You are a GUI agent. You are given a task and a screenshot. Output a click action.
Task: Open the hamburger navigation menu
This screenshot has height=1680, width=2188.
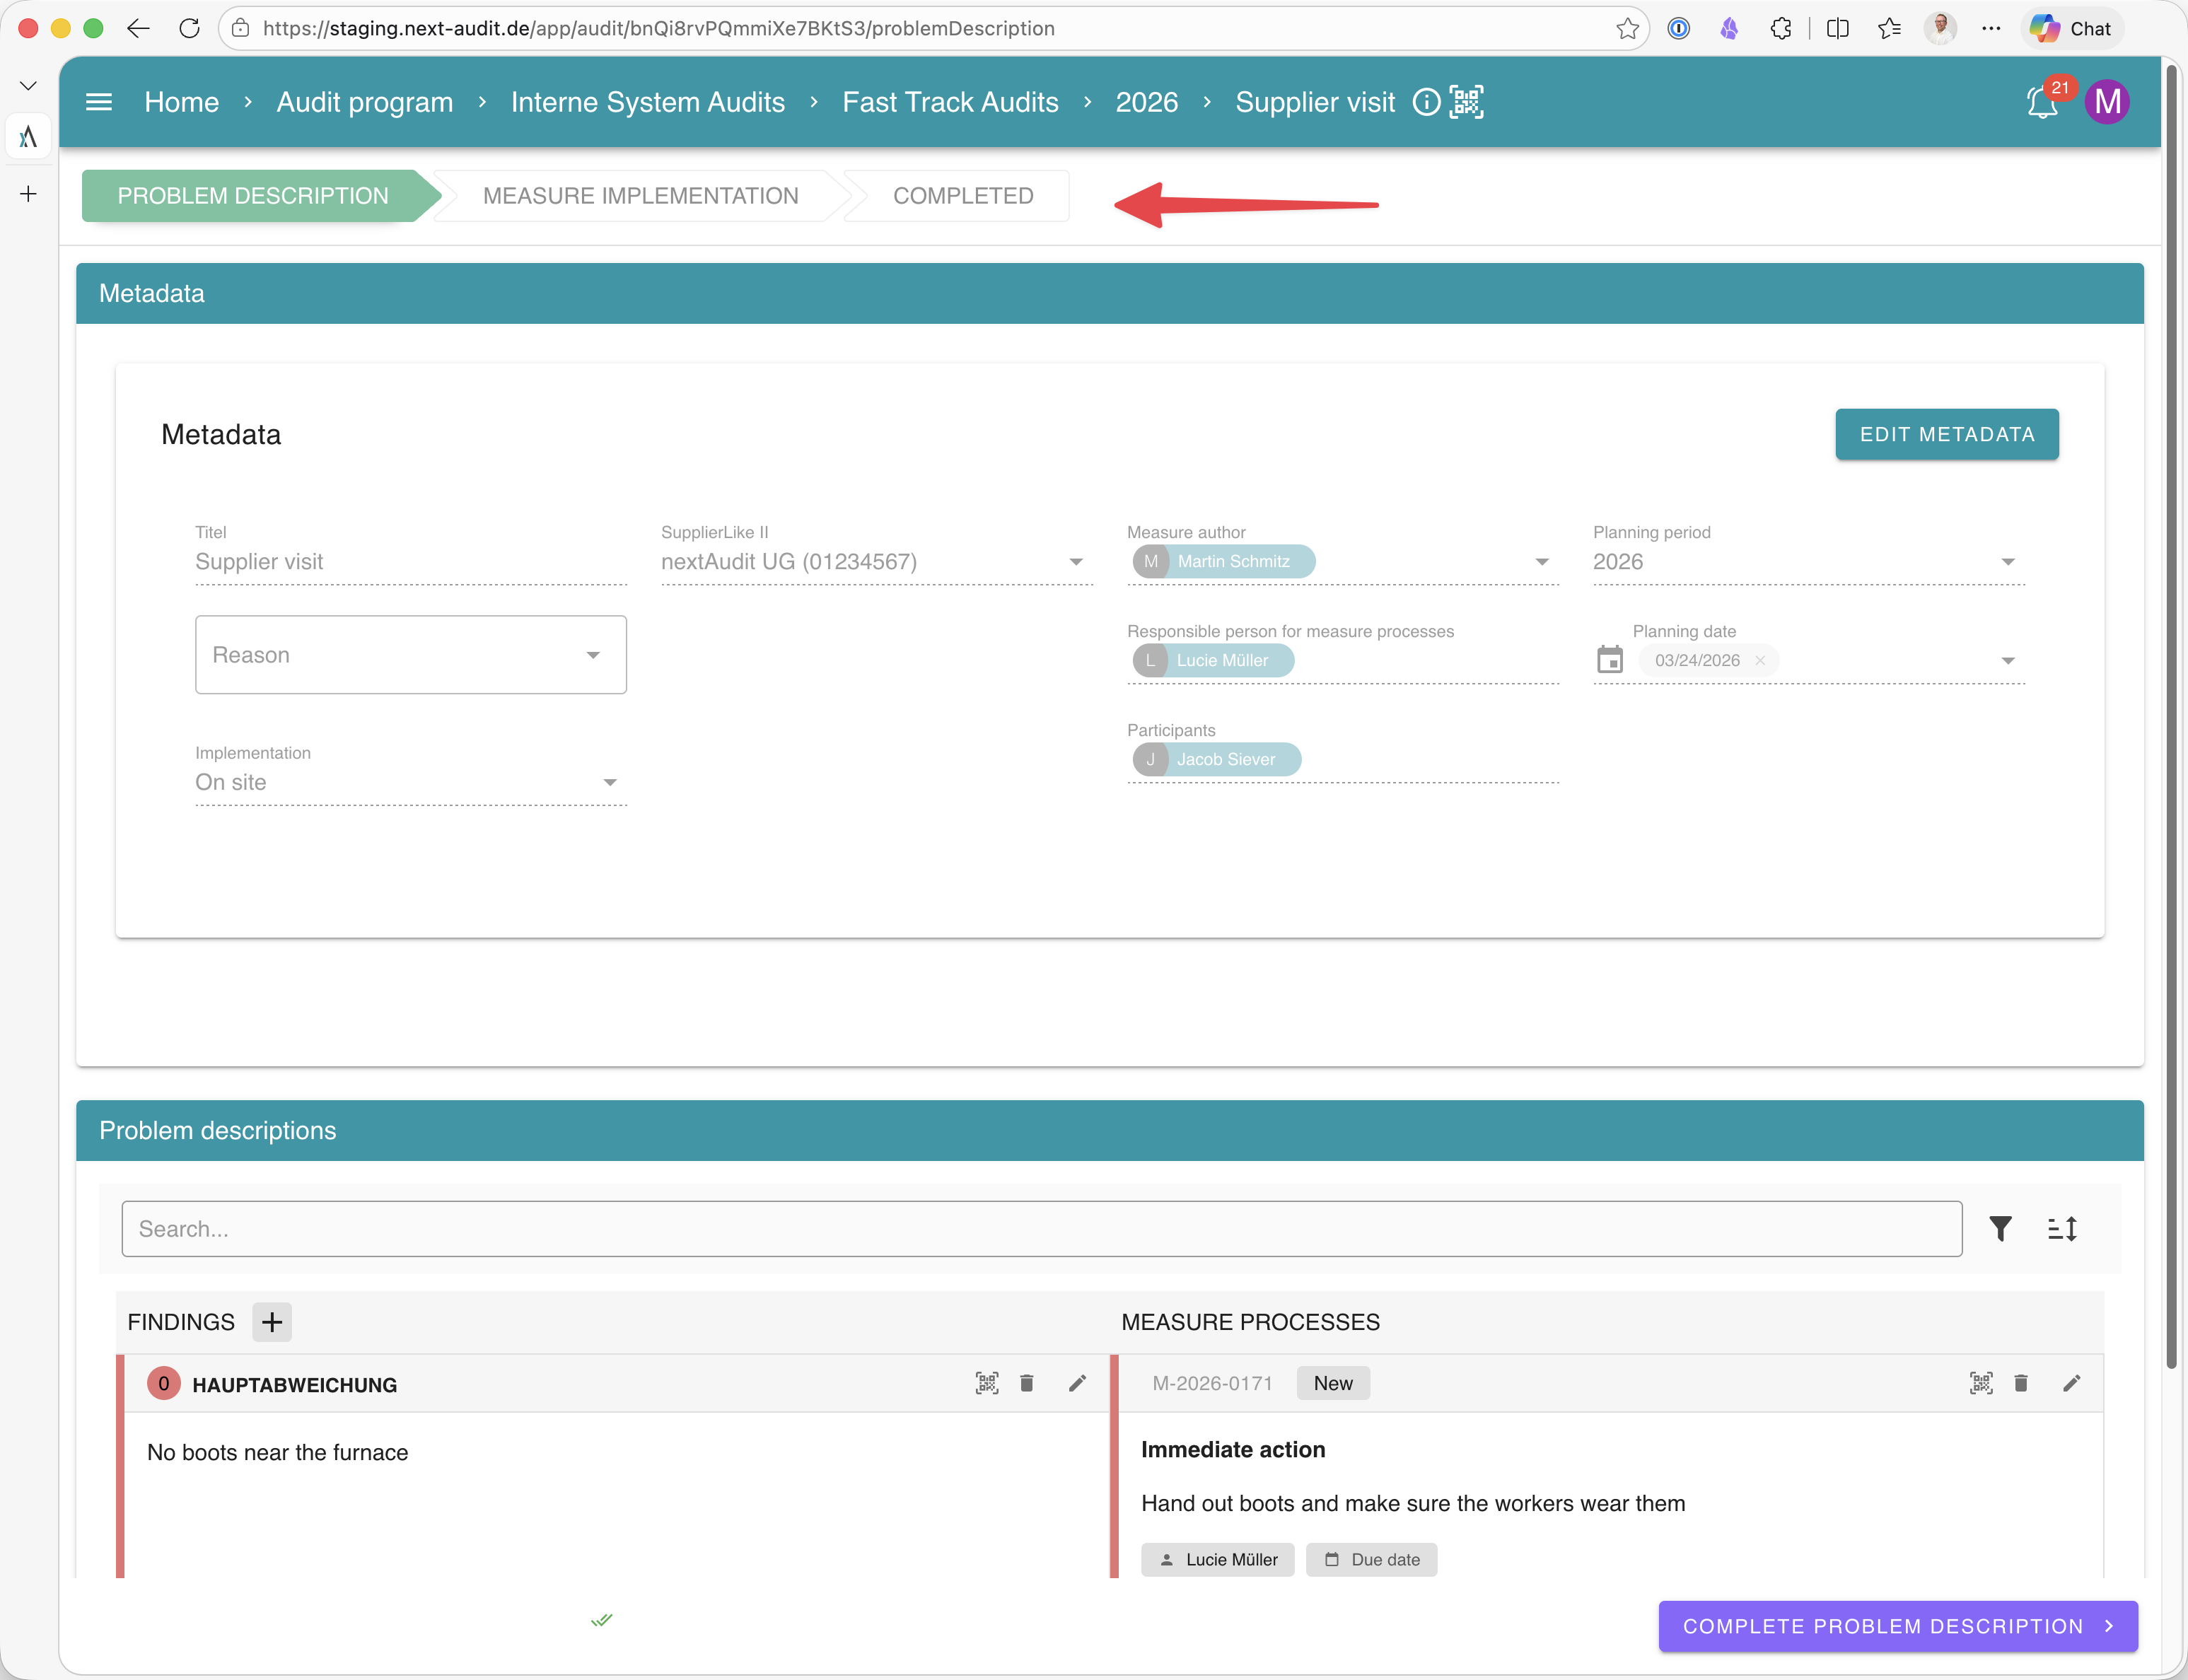tap(99, 102)
